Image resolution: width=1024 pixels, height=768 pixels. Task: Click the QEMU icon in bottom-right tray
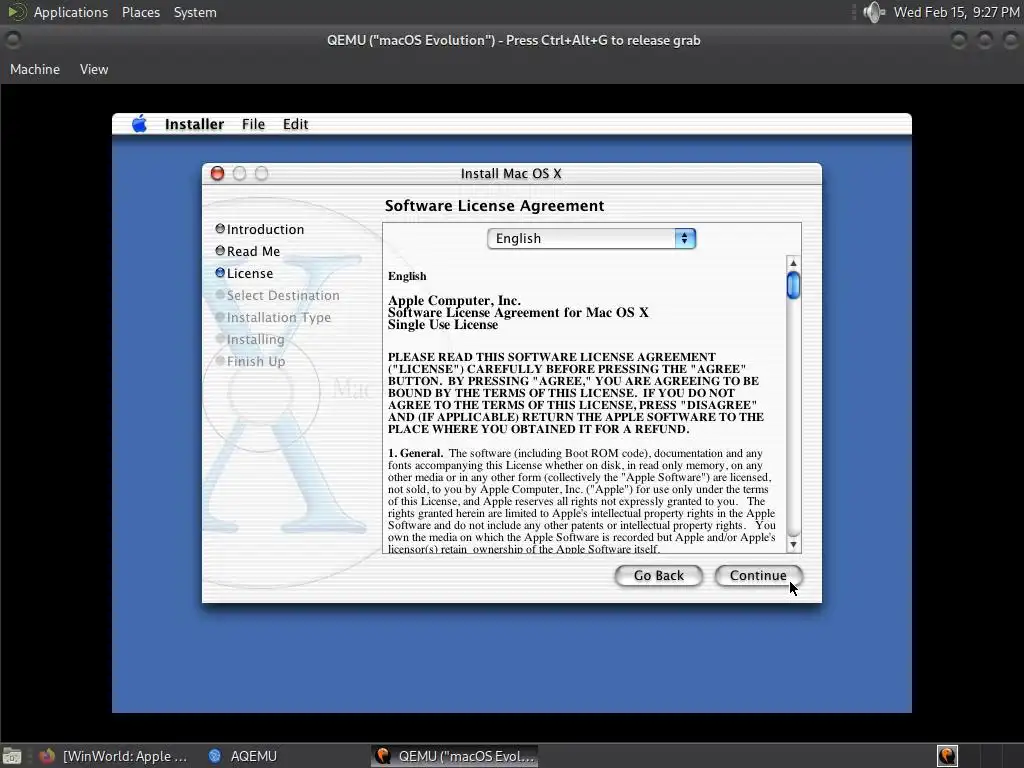(x=947, y=756)
